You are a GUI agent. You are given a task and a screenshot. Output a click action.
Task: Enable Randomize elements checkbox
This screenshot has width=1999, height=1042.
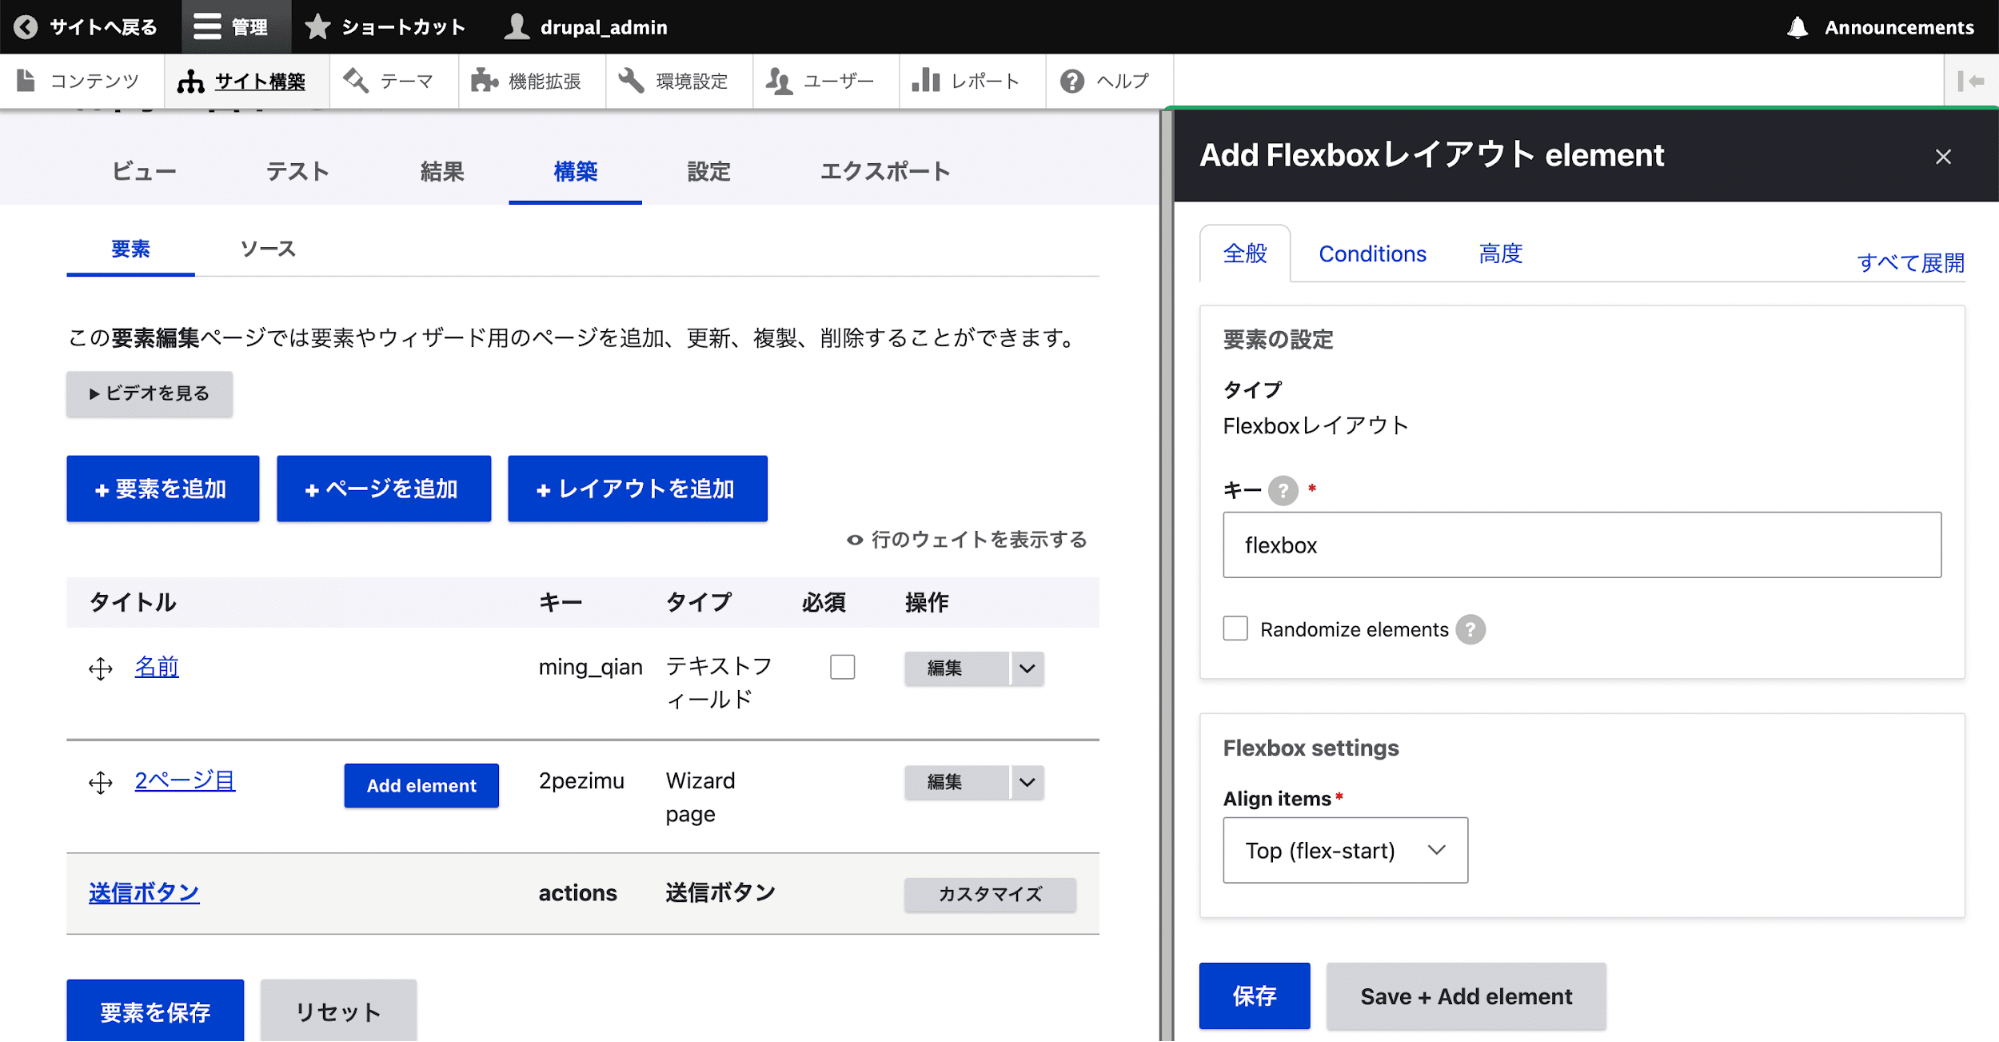[1236, 629]
